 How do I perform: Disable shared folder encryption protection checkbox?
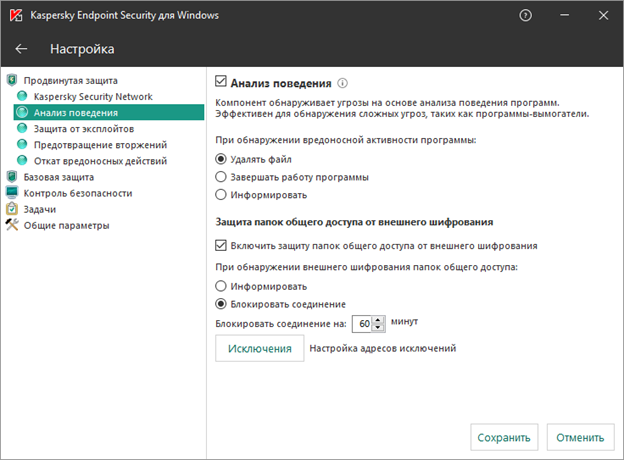[222, 245]
